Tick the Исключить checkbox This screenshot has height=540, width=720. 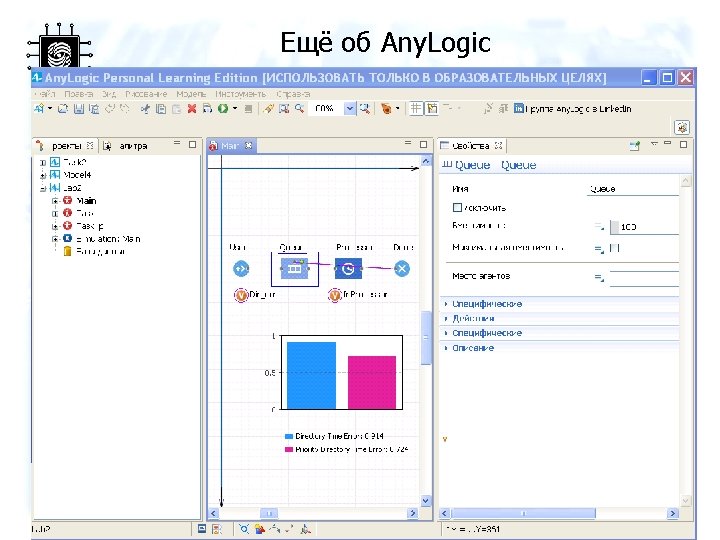coord(457,208)
